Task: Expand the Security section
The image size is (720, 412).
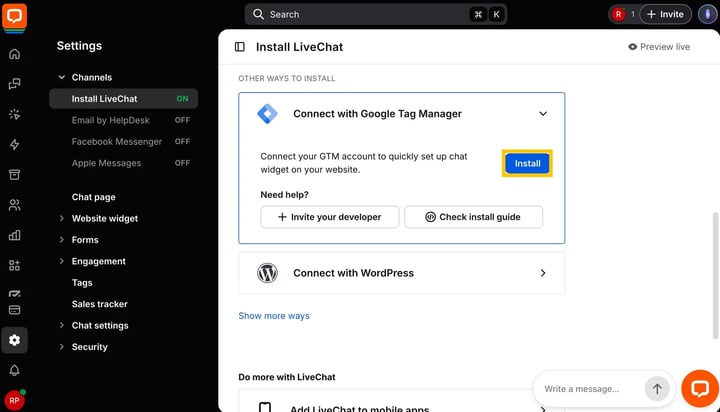Action: coord(62,346)
